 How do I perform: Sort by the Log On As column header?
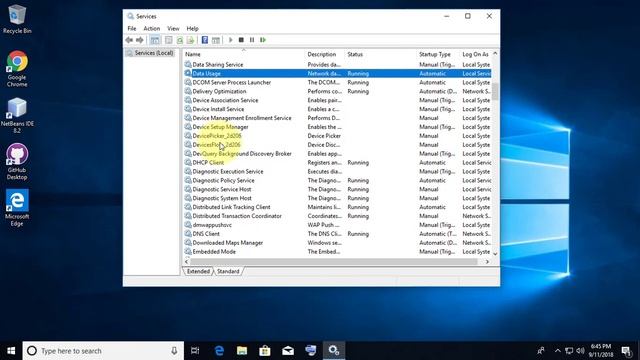point(476,54)
